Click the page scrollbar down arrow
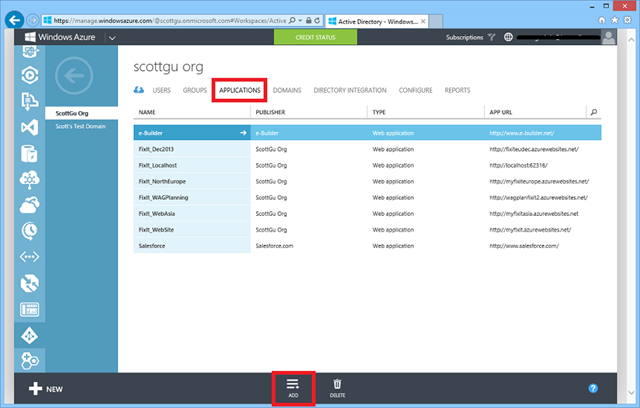The image size is (640, 408). [631, 393]
